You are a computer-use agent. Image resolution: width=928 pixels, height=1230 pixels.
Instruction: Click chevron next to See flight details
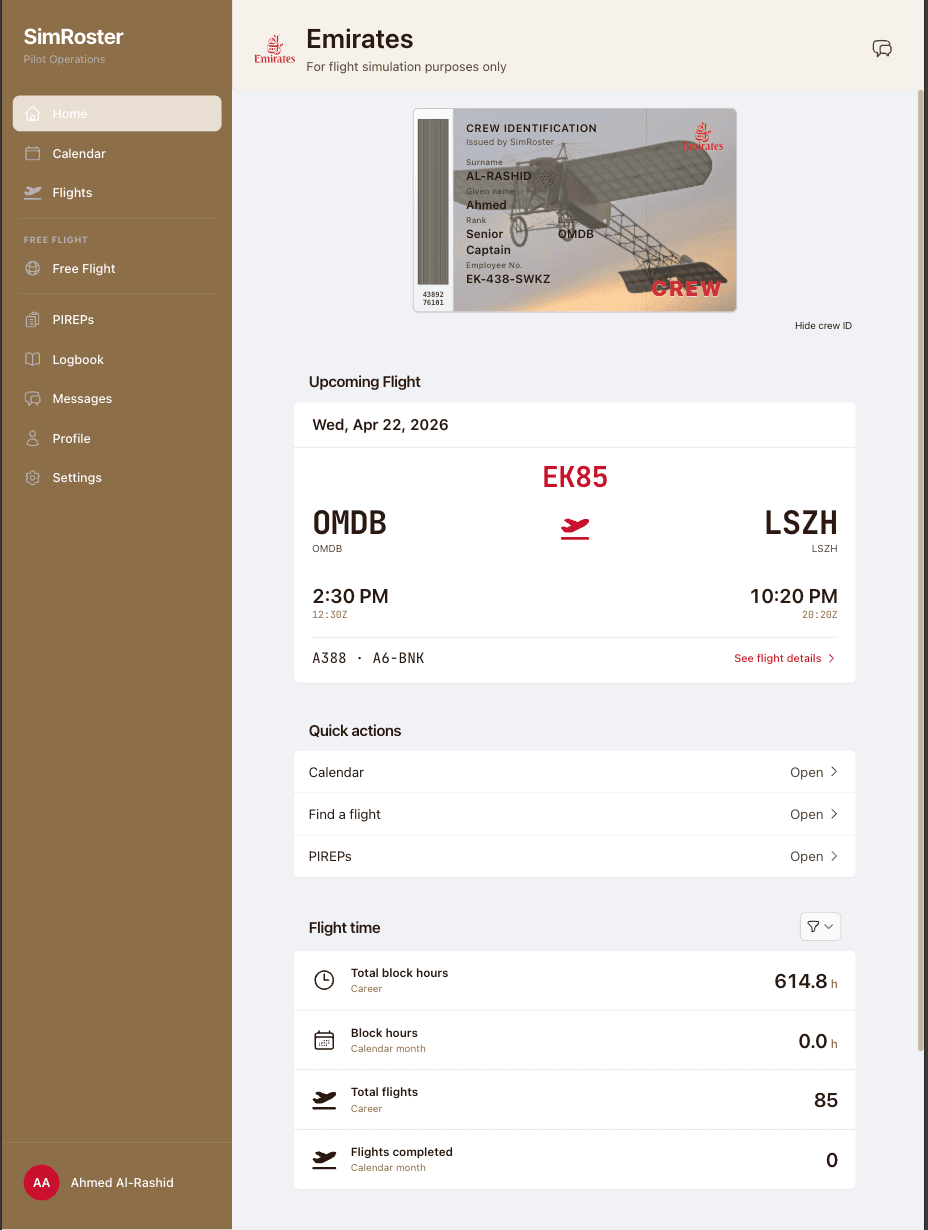(831, 659)
